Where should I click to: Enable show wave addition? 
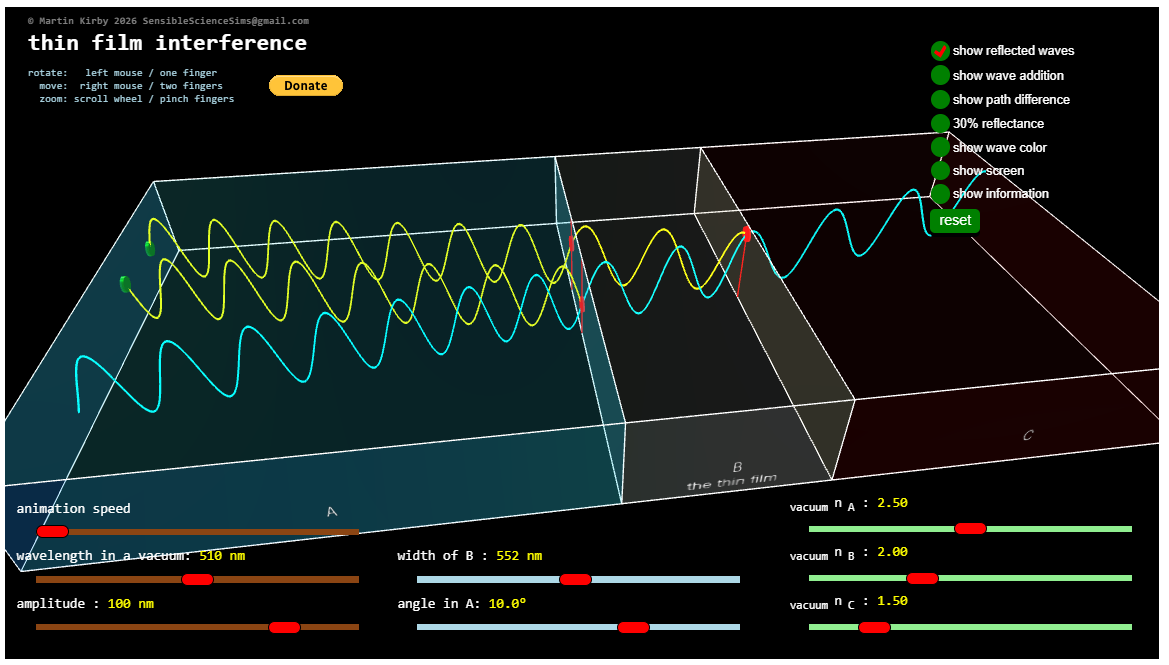pyautogui.click(x=939, y=75)
